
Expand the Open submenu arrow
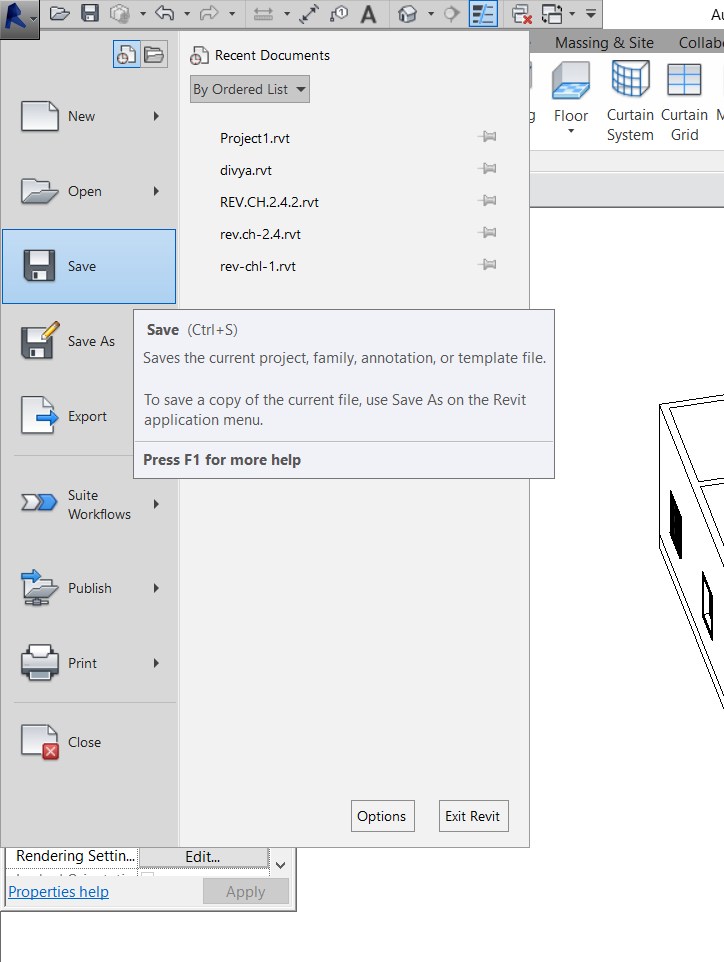(156, 191)
